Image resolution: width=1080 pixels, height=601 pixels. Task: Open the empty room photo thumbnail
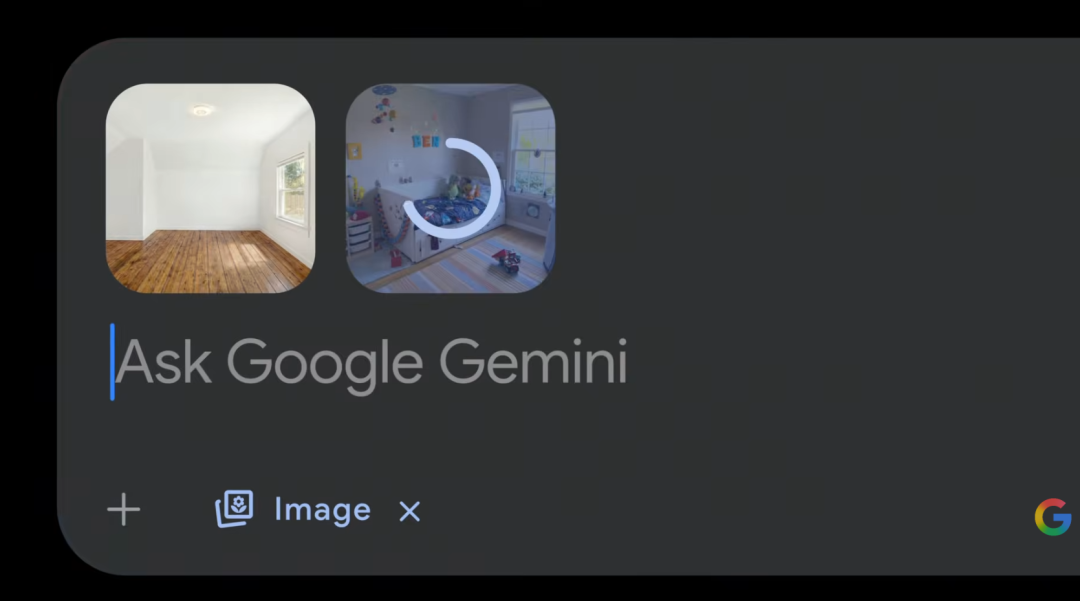[211, 189]
